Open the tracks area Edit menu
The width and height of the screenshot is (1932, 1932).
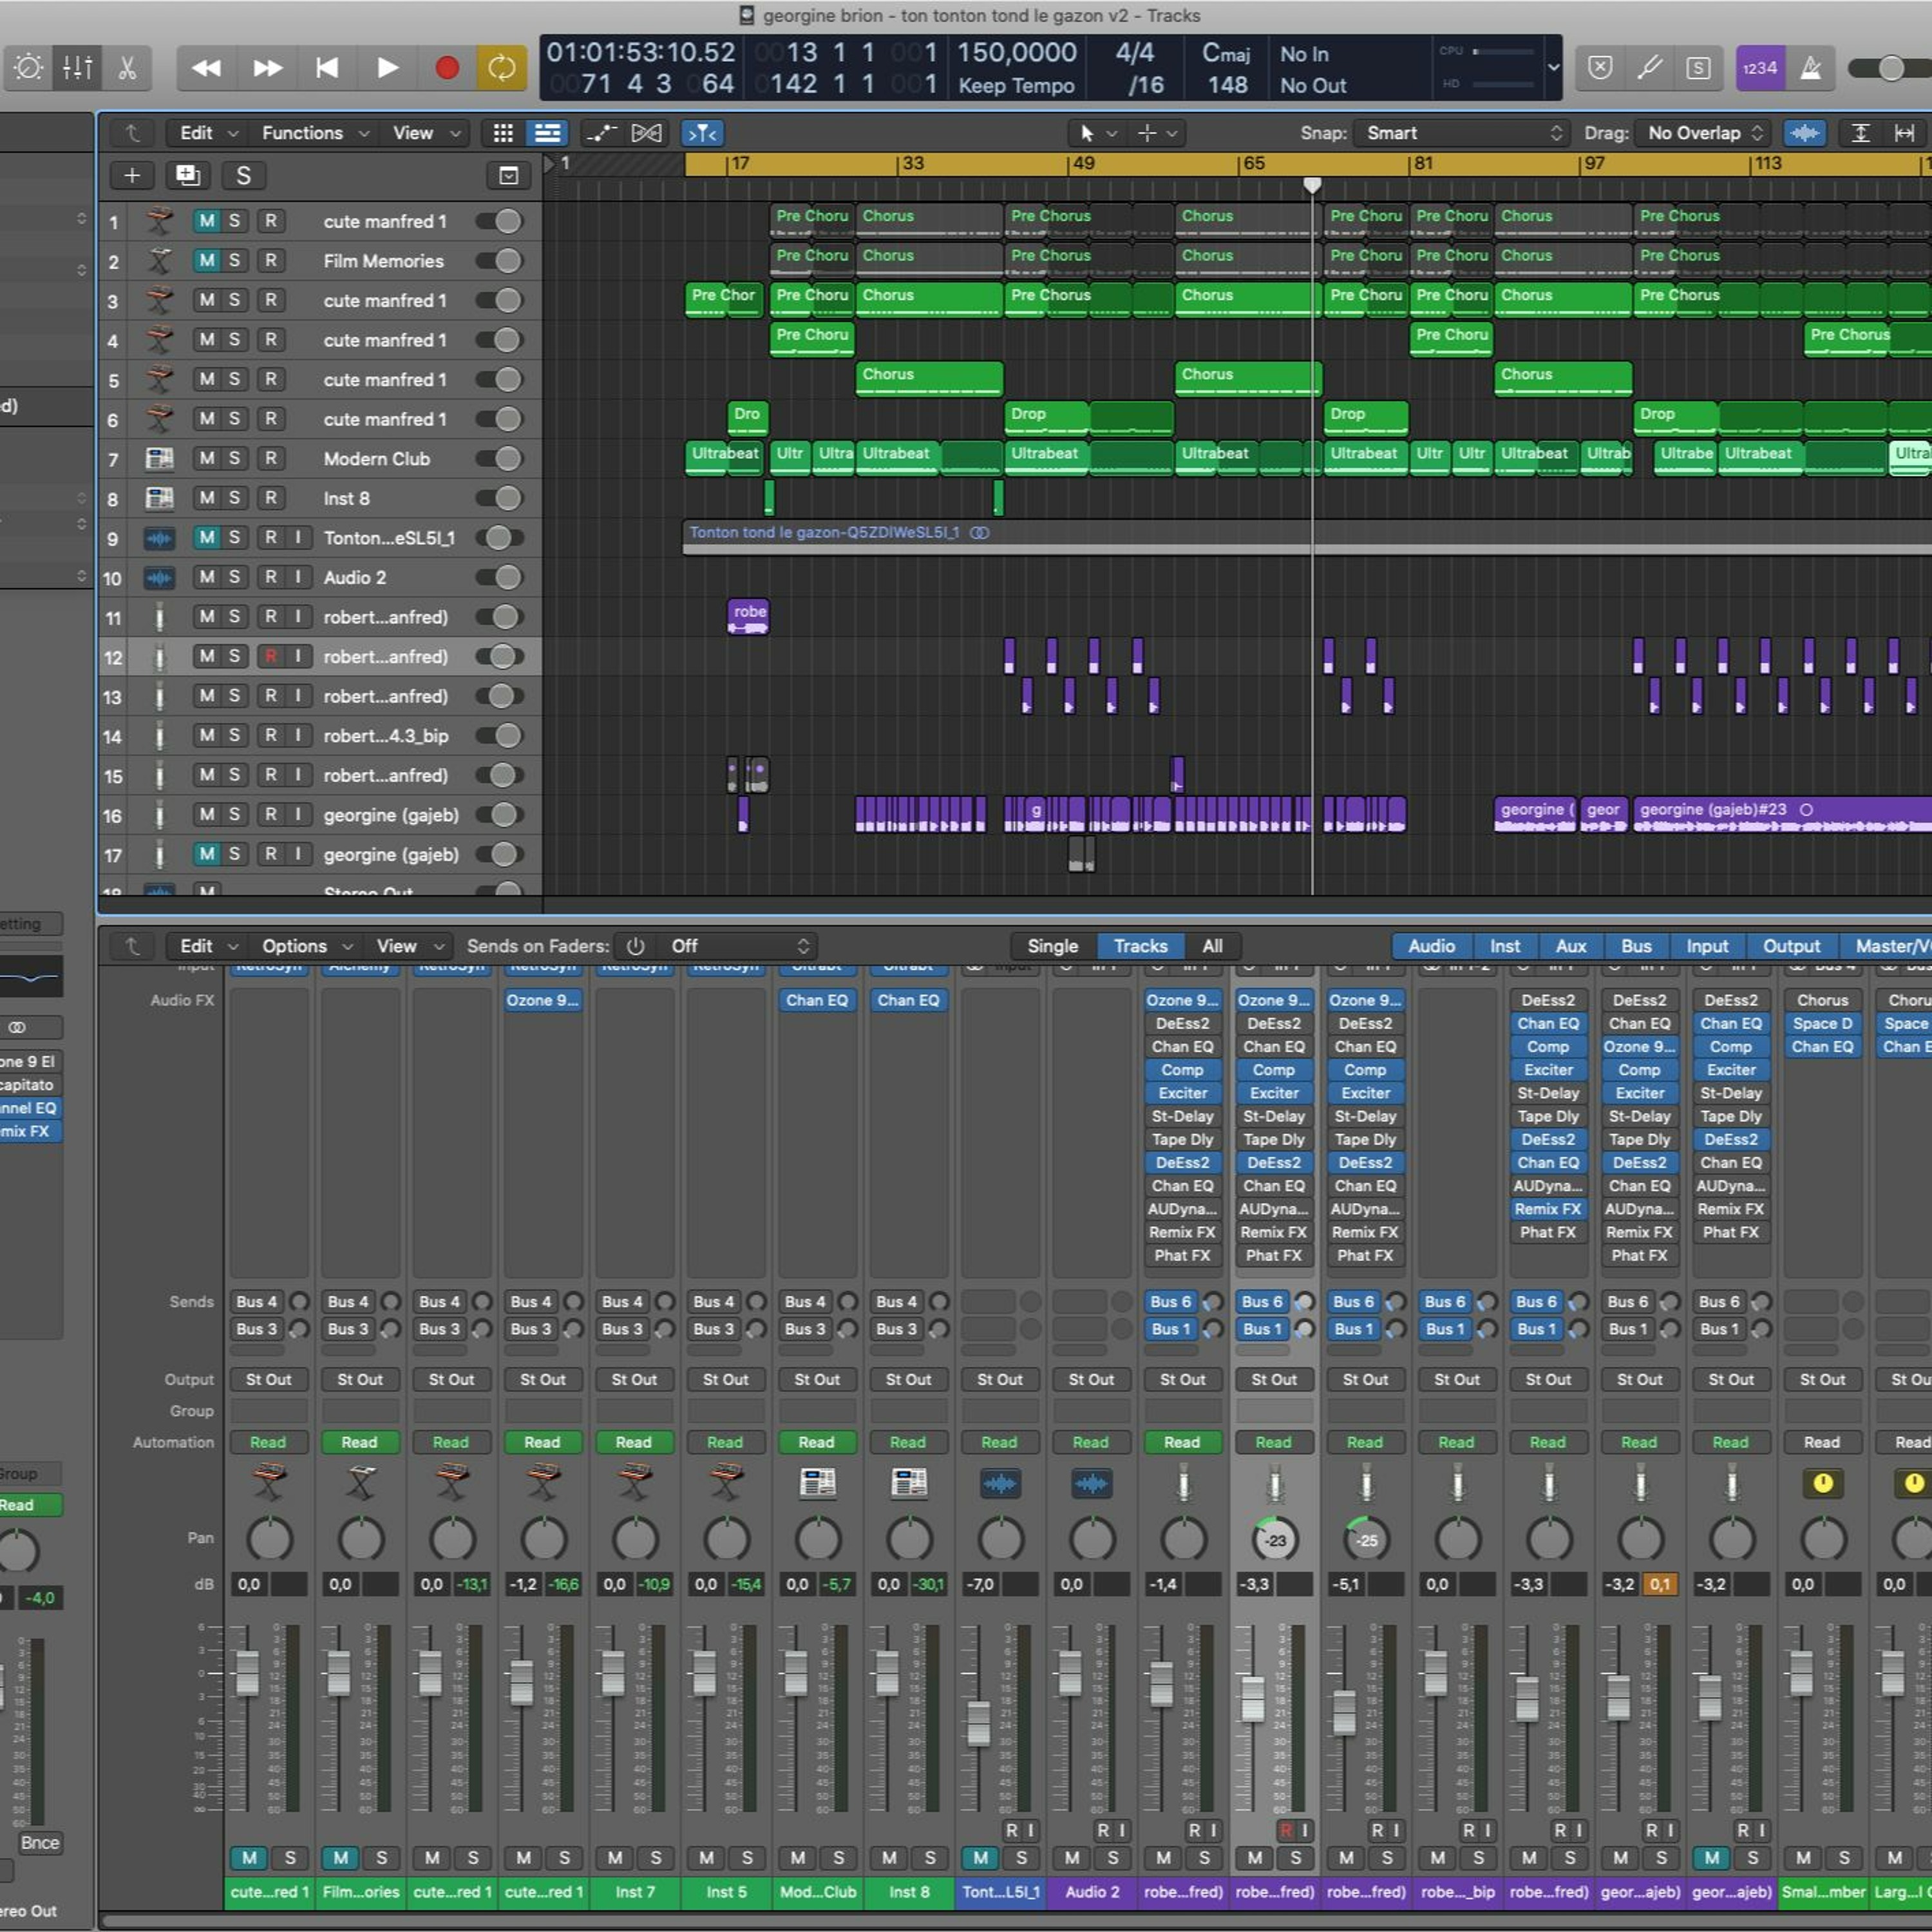click(x=207, y=133)
